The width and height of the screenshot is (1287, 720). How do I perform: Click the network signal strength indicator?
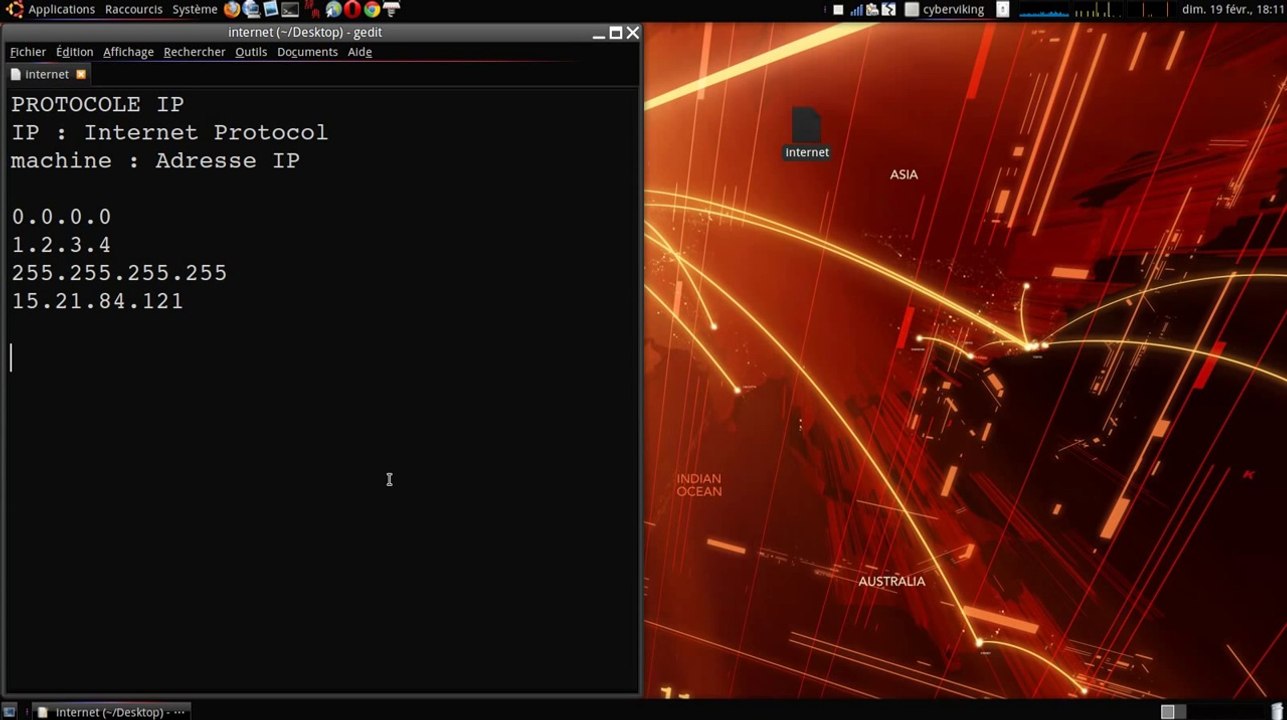tap(856, 10)
